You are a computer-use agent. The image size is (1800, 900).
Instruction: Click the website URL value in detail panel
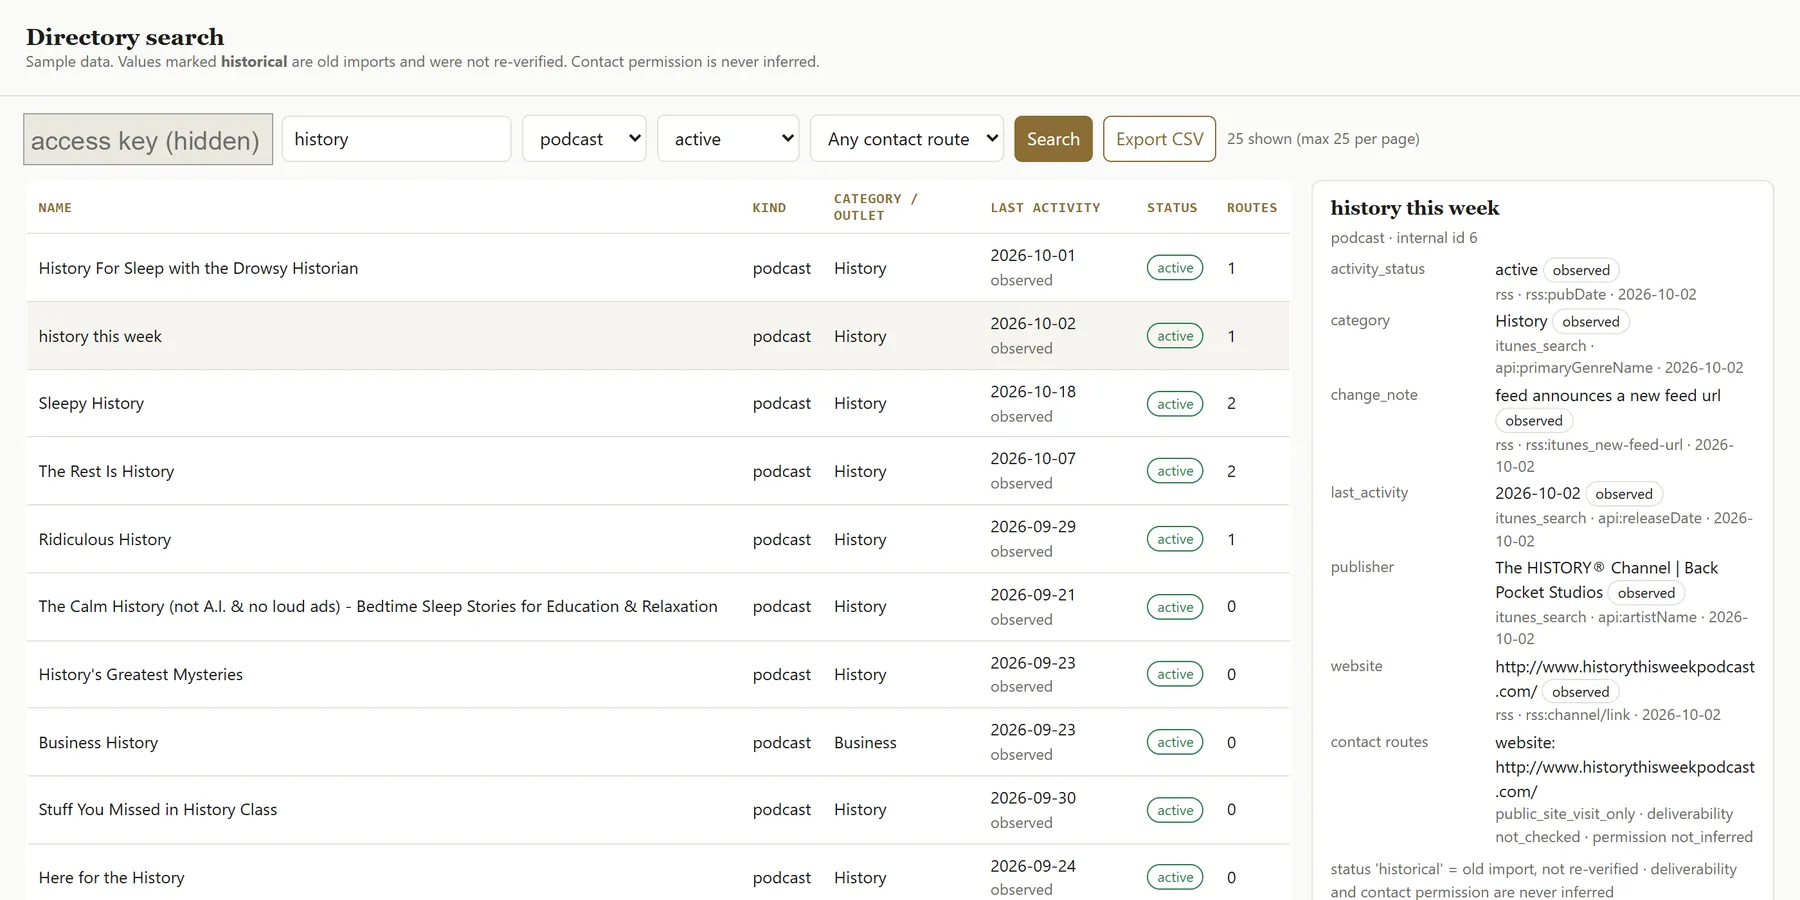tap(1624, 679)
